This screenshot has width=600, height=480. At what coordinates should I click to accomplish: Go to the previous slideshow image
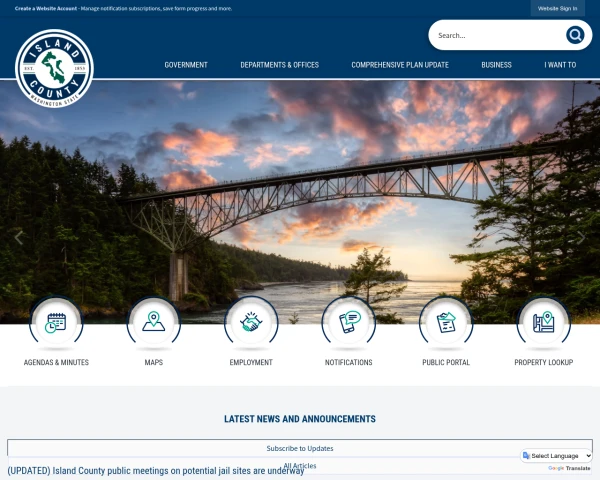18,237
